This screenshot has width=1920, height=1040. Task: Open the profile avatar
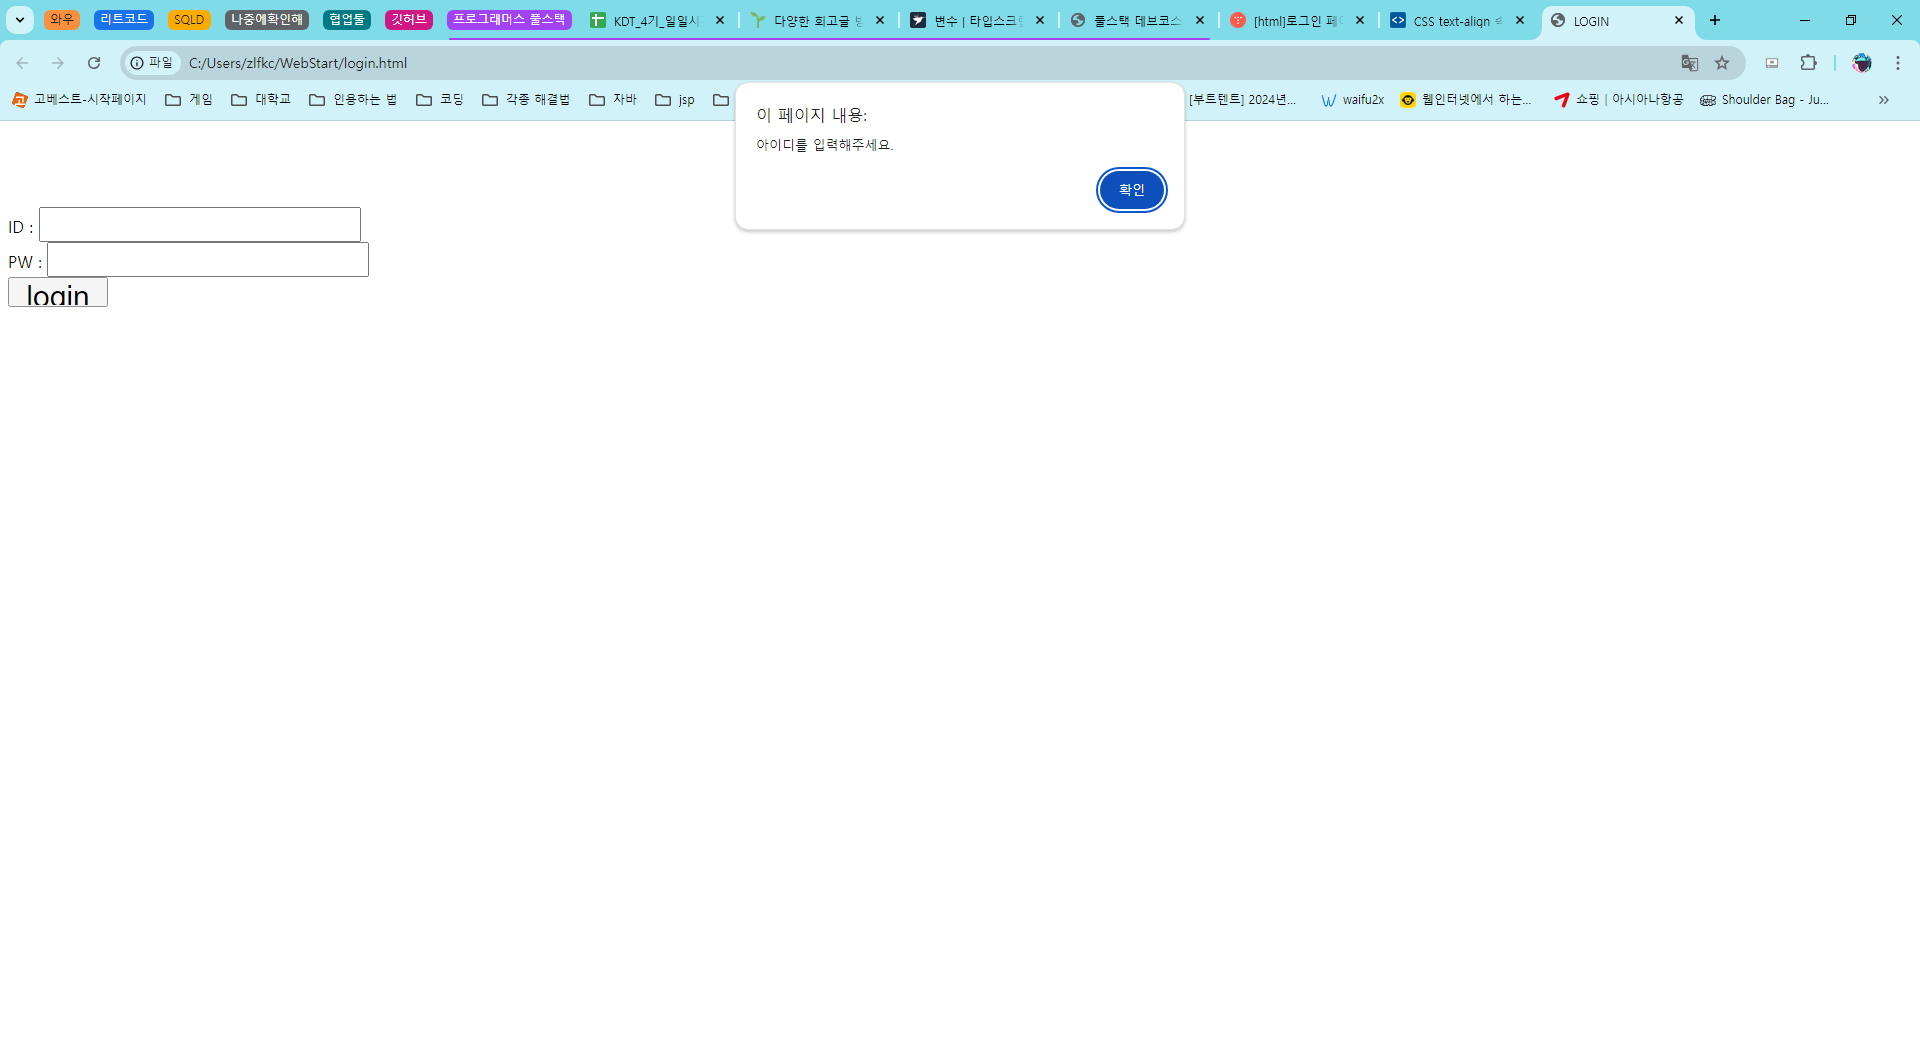(x=1862, y=63)
